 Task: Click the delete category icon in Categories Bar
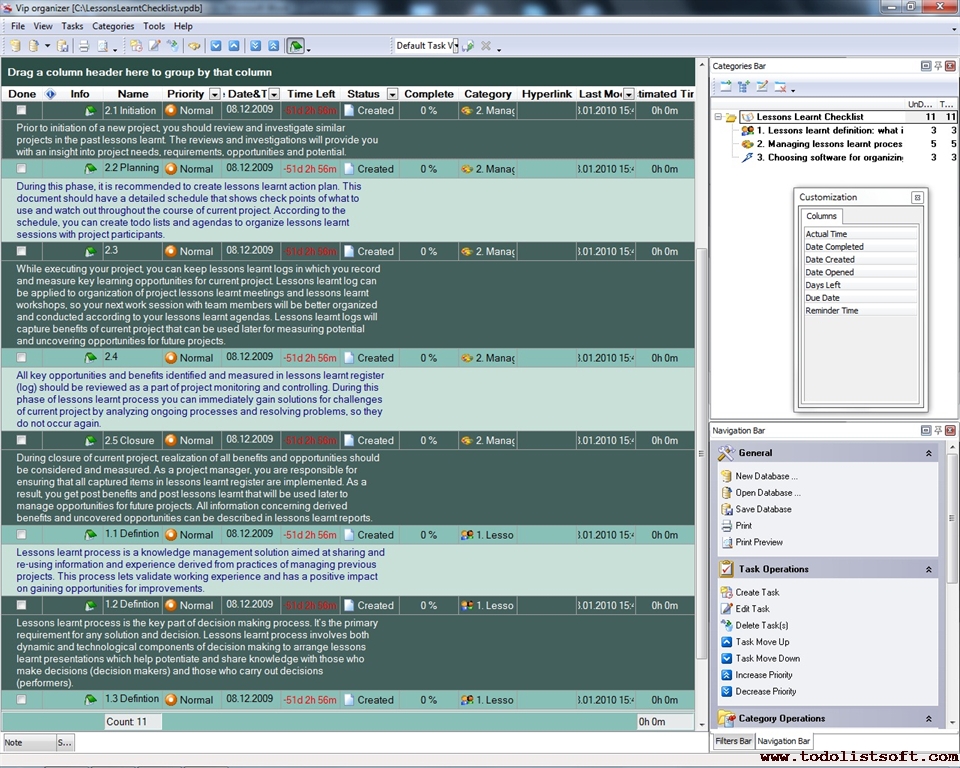point(781,87)
